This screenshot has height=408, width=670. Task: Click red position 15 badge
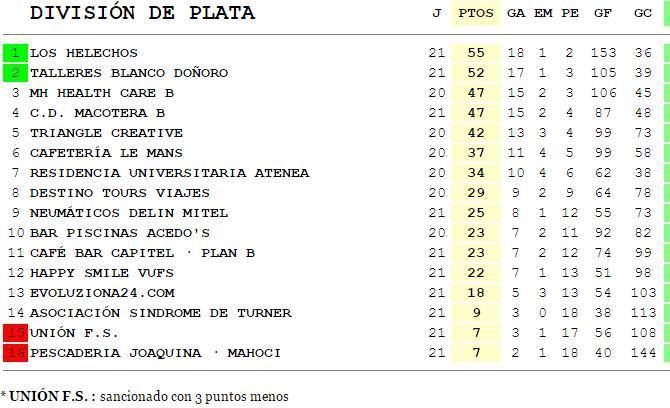tap(16, 333)
